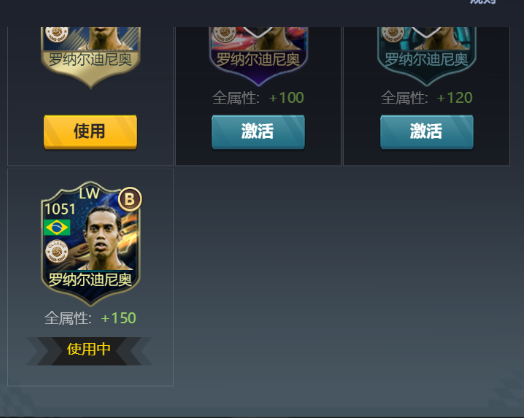
Task: Select Ronaldinho's portrait on the blue card
Action: pyautogui.click(x=102, y=238)
